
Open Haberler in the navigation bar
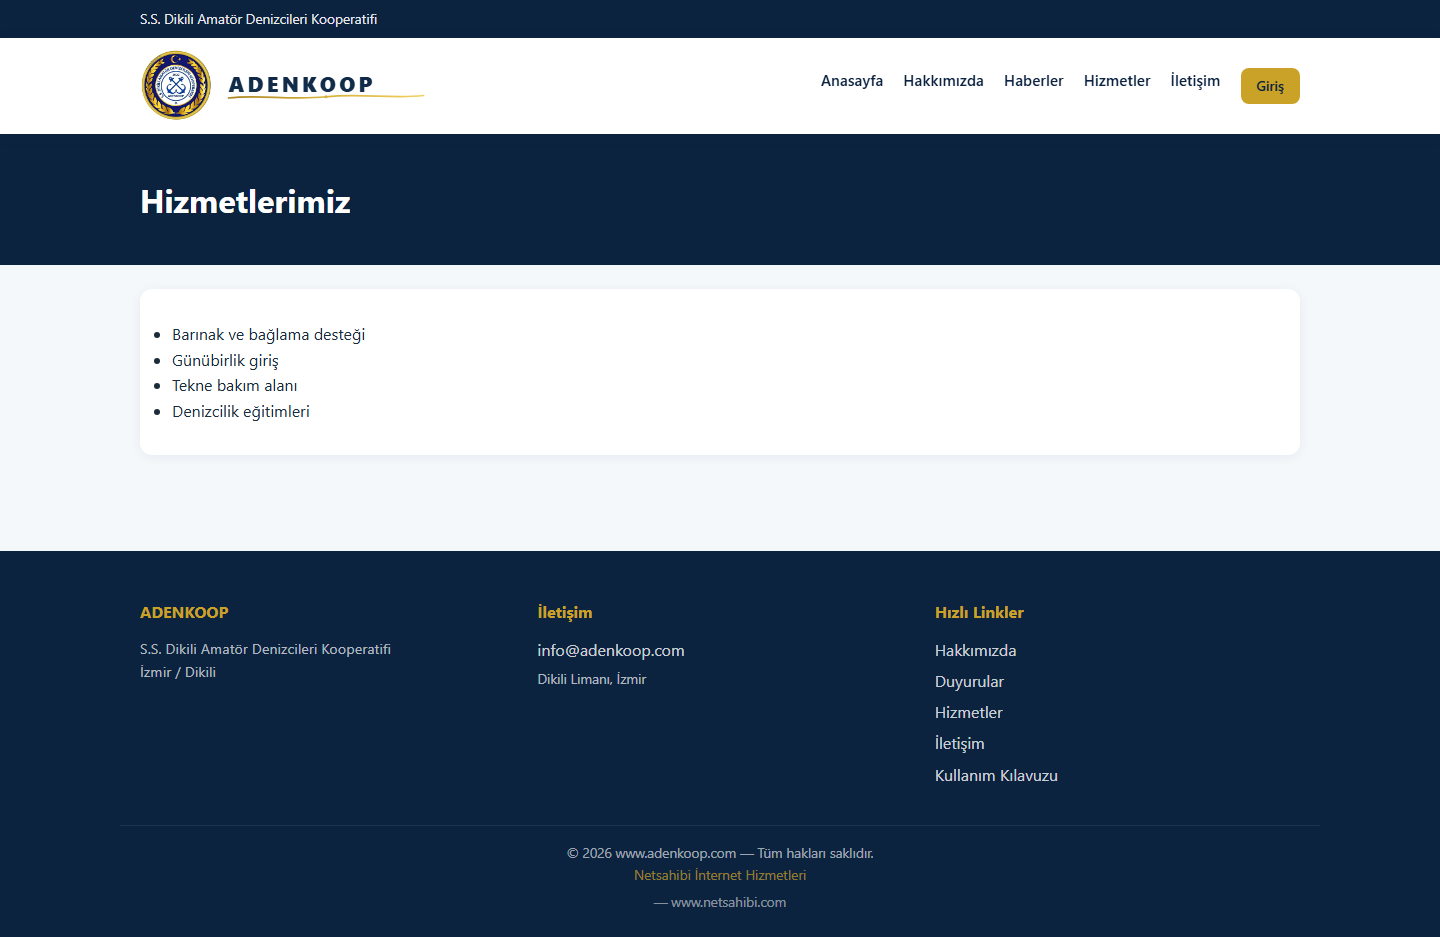coord(1033,81)
